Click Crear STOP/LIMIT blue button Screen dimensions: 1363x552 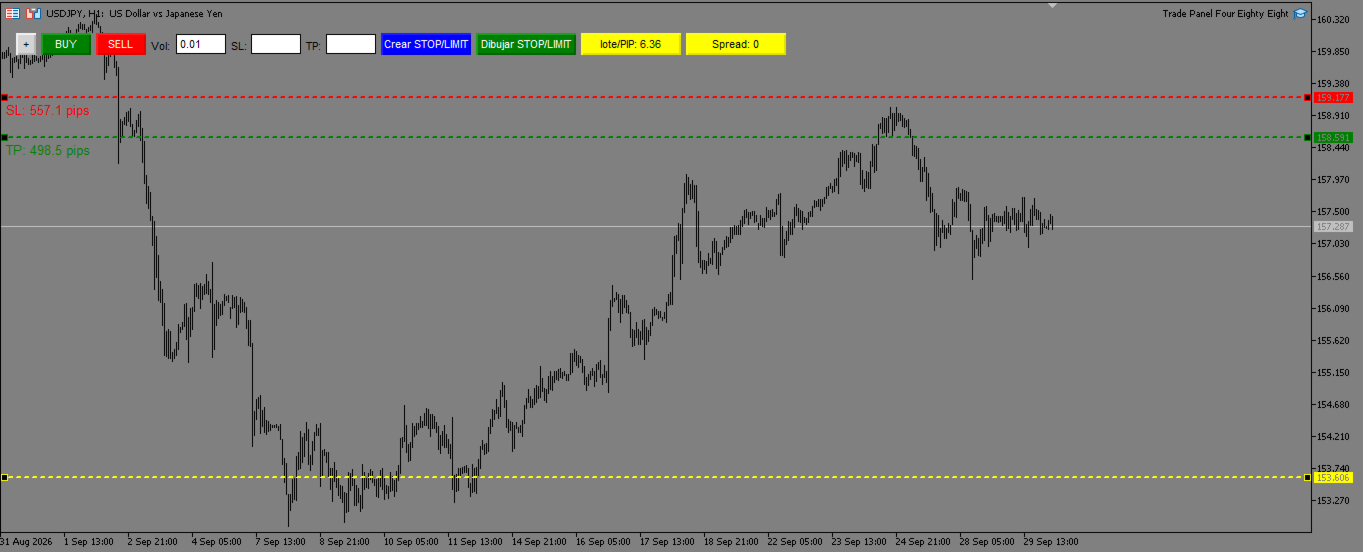(x=426, y=44)
